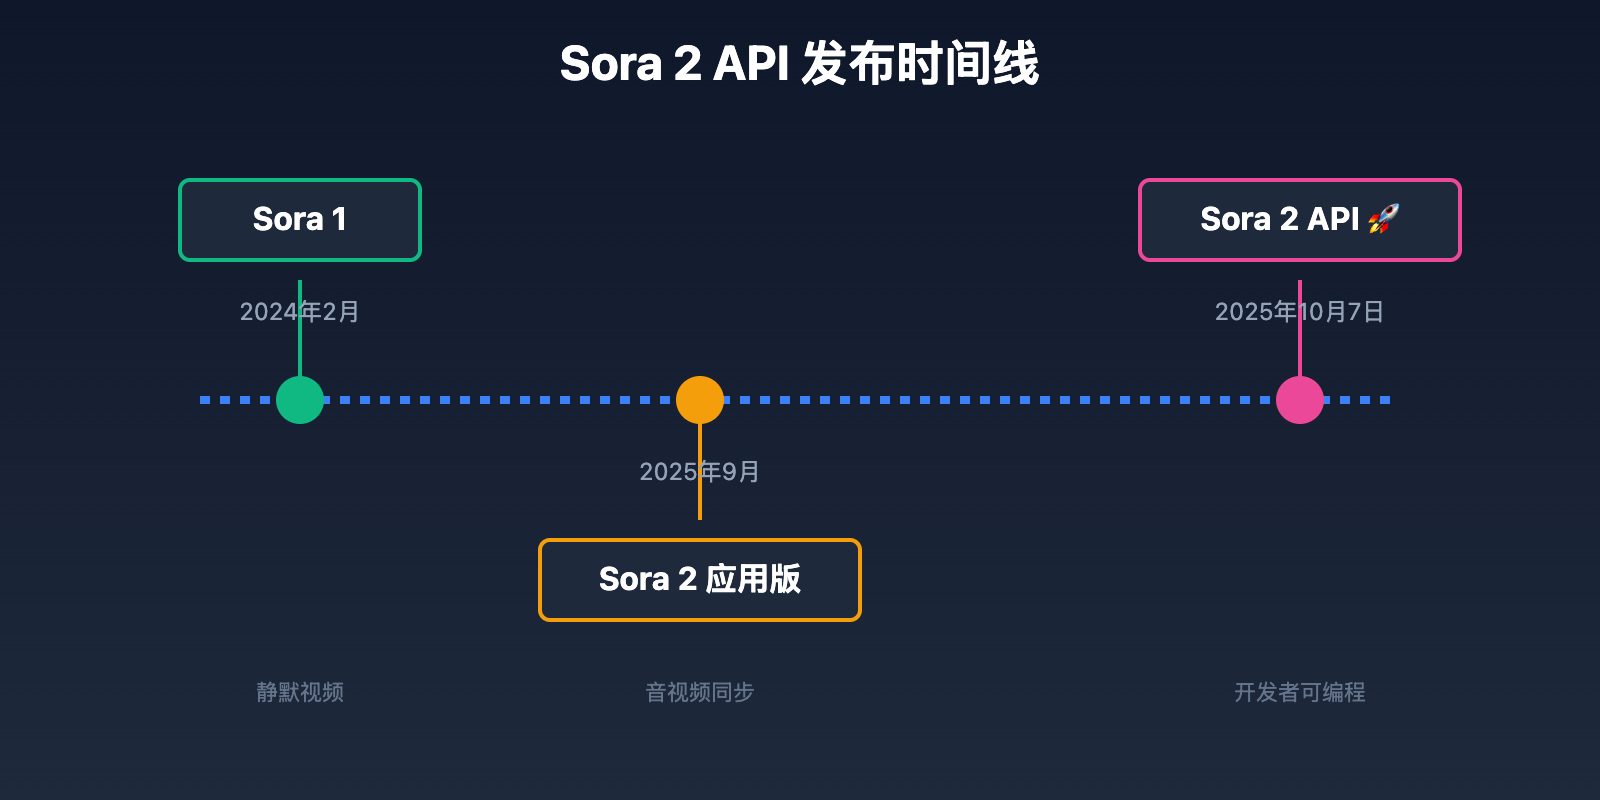Click the 静默视频 caption

click(300, 692)
